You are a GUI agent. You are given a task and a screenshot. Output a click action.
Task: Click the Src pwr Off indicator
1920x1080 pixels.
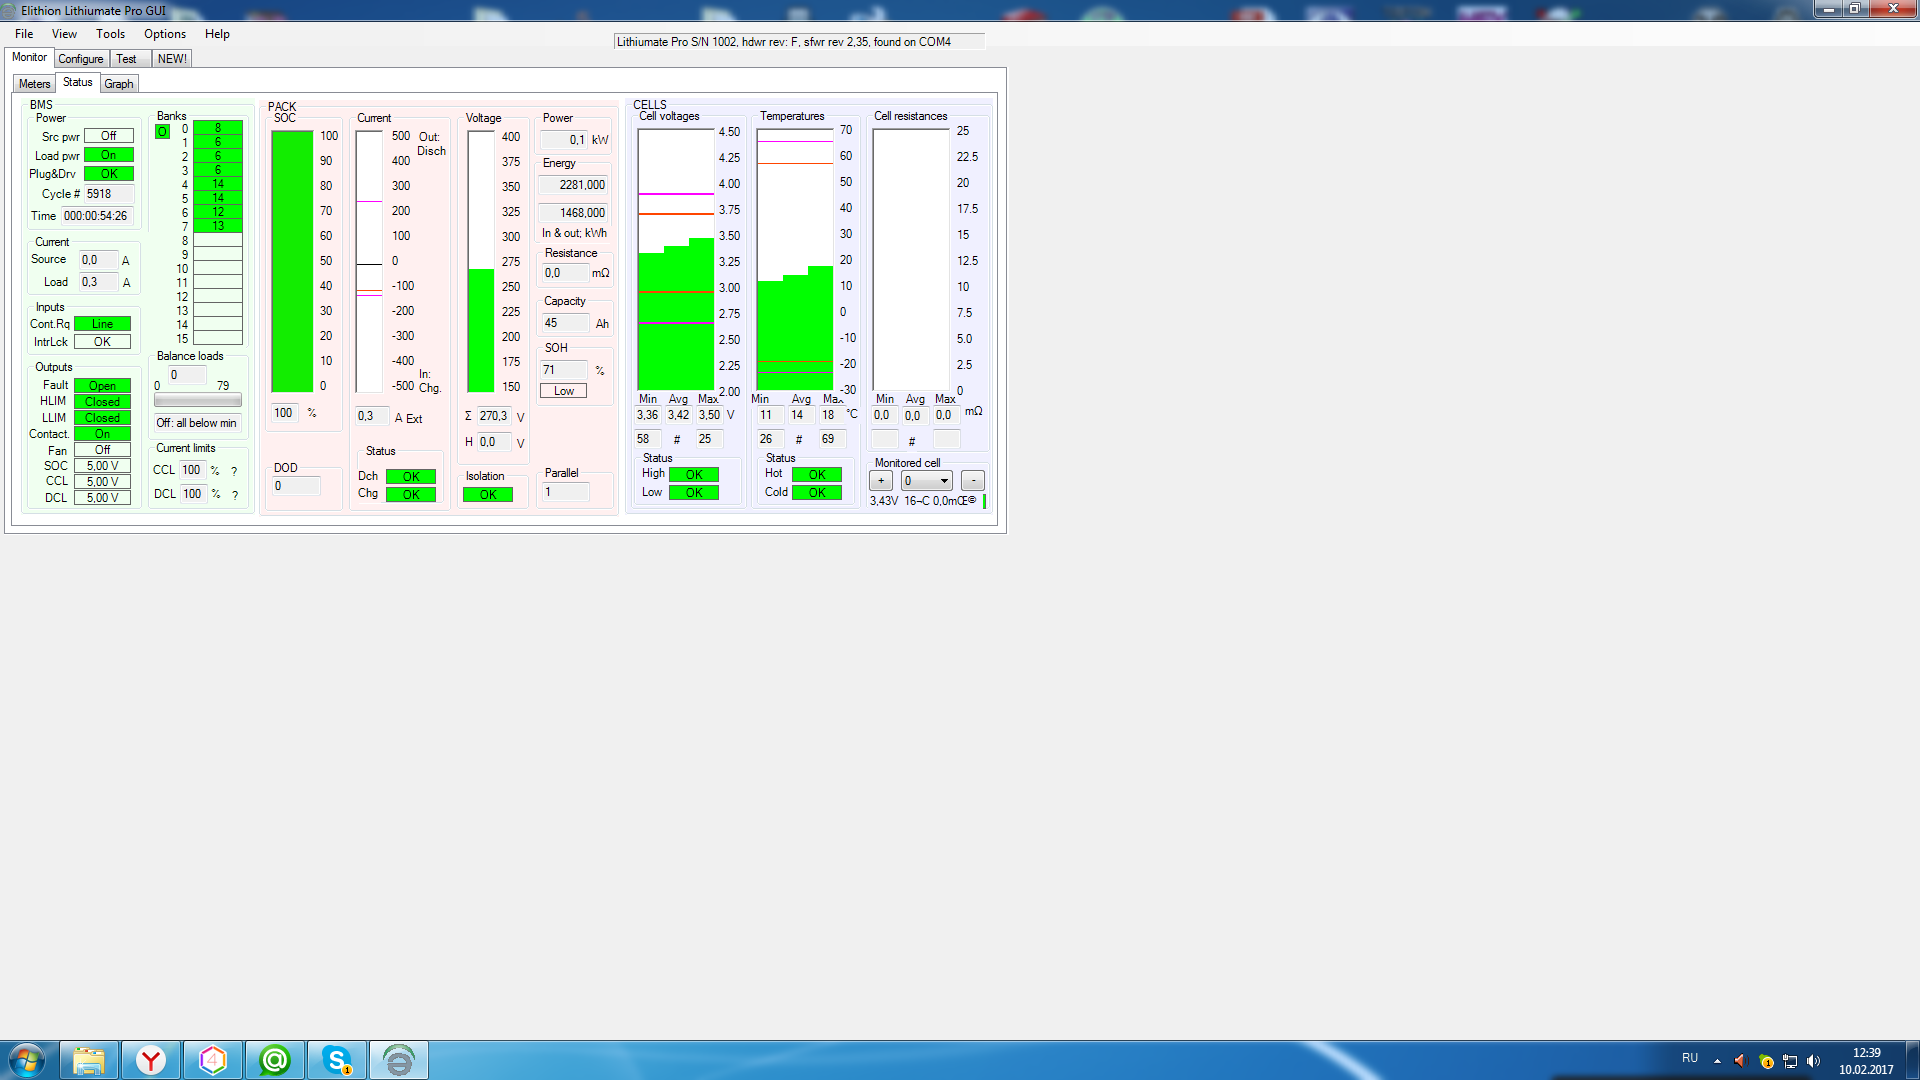tap(109, 136)
